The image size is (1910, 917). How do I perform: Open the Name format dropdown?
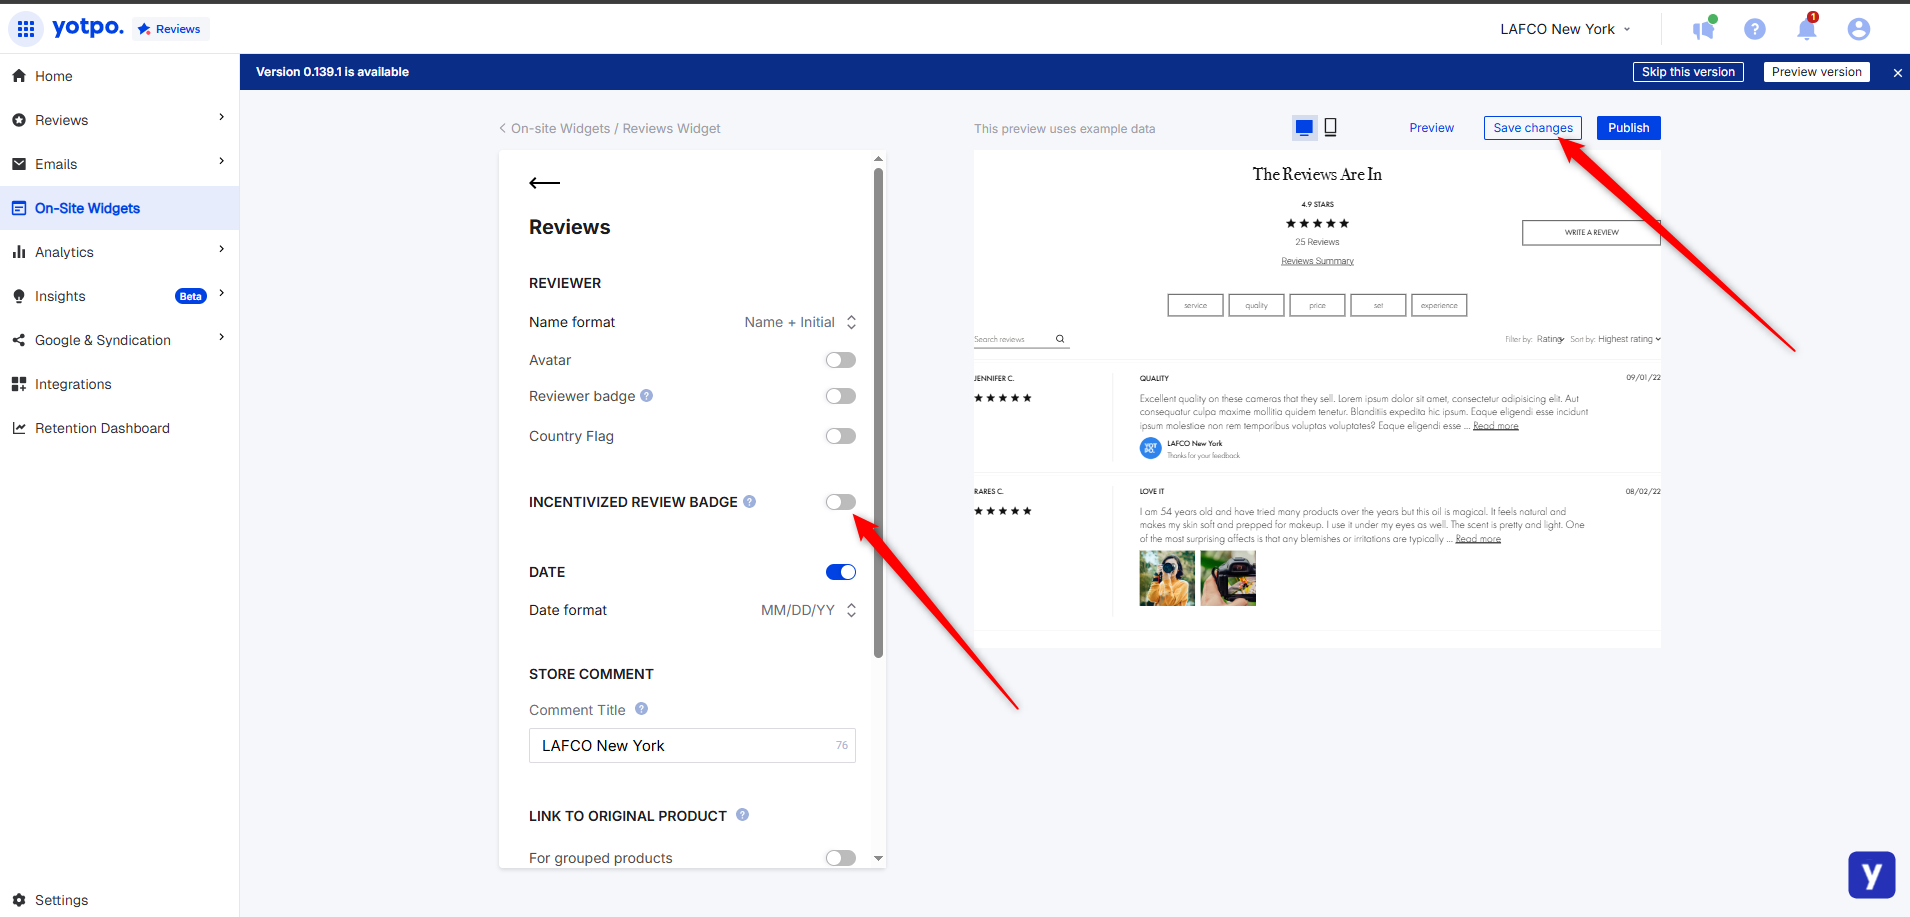click(x=800, y=322)
